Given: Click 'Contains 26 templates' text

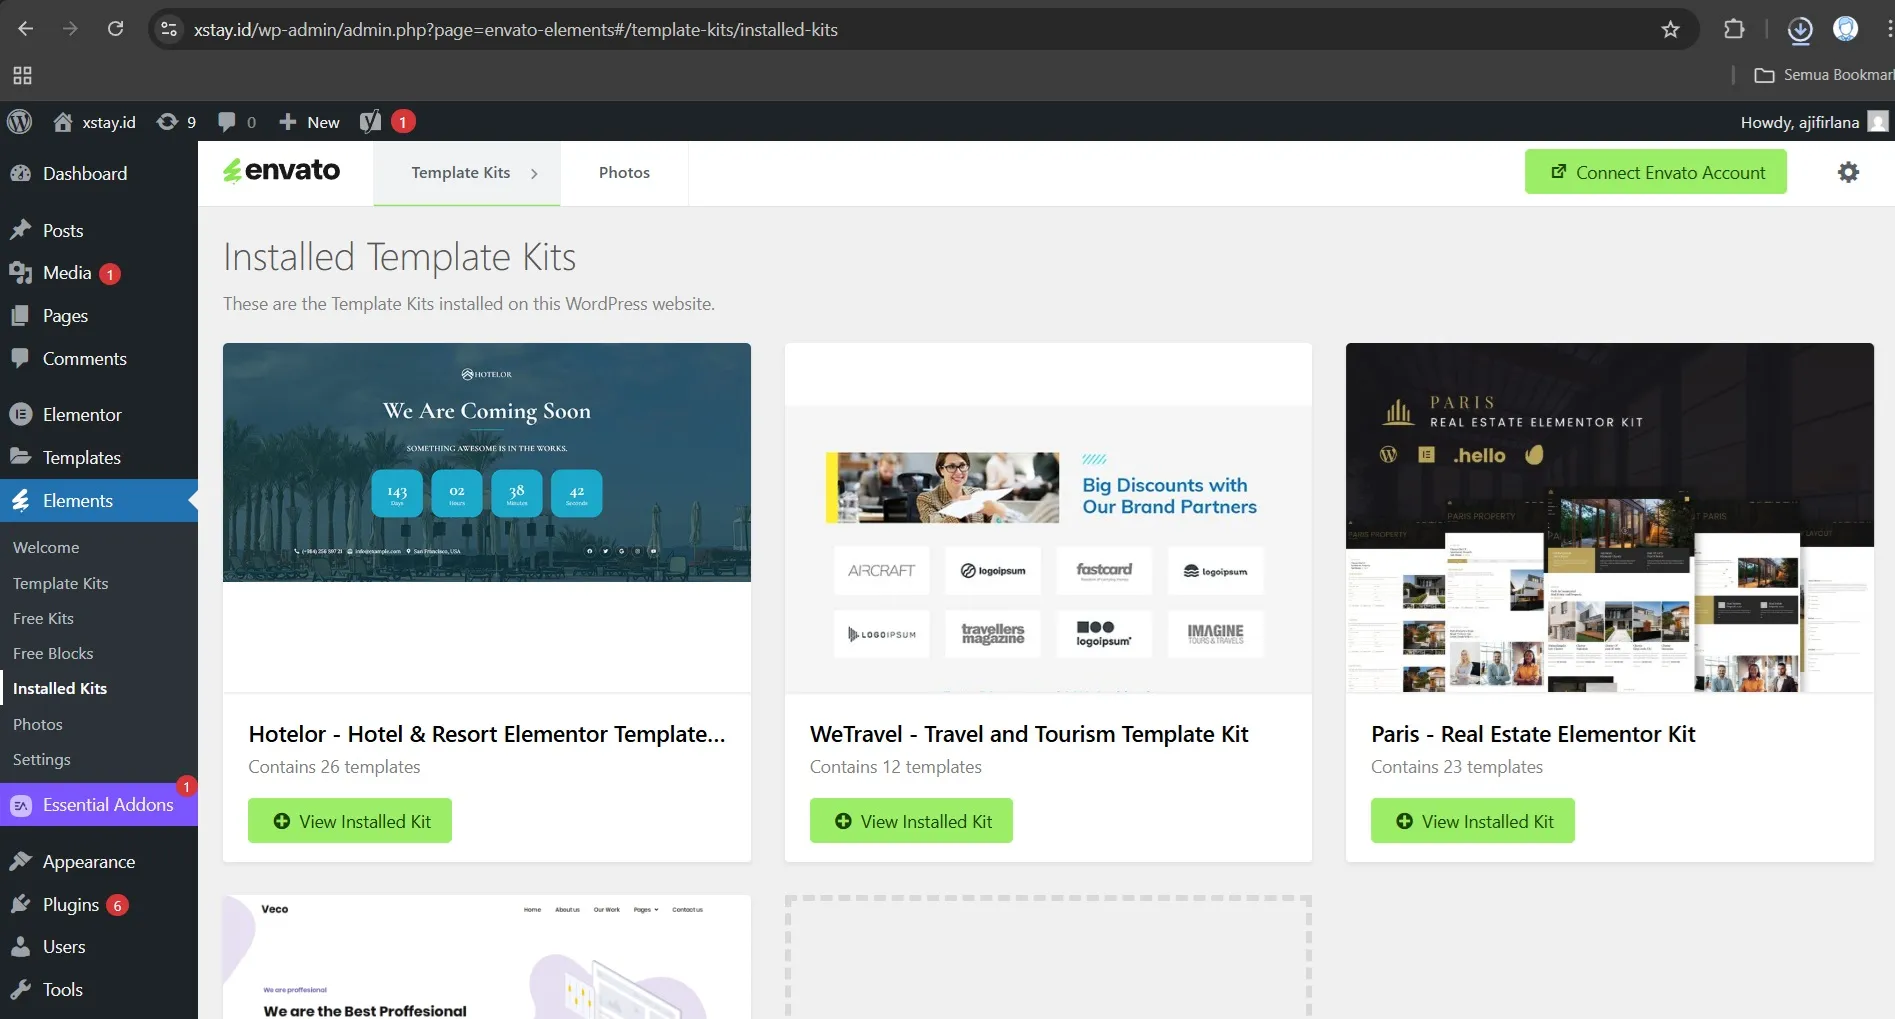Looking at the screenshot, I should click(x=334, y=767).
